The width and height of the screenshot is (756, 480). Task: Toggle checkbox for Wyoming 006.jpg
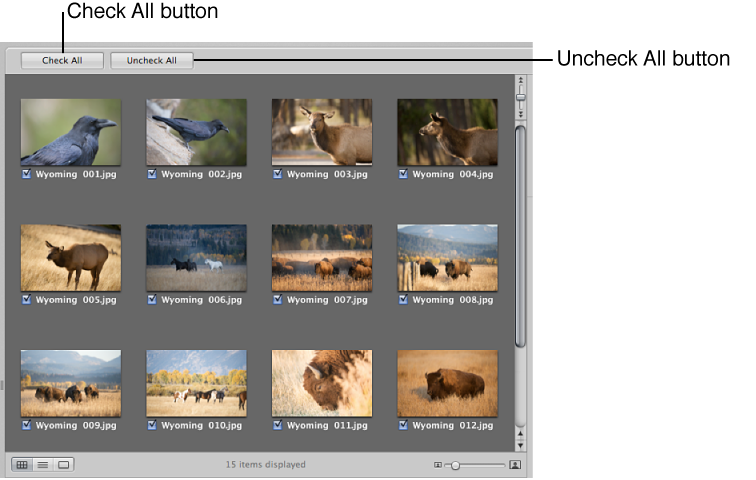coord(152,300)
